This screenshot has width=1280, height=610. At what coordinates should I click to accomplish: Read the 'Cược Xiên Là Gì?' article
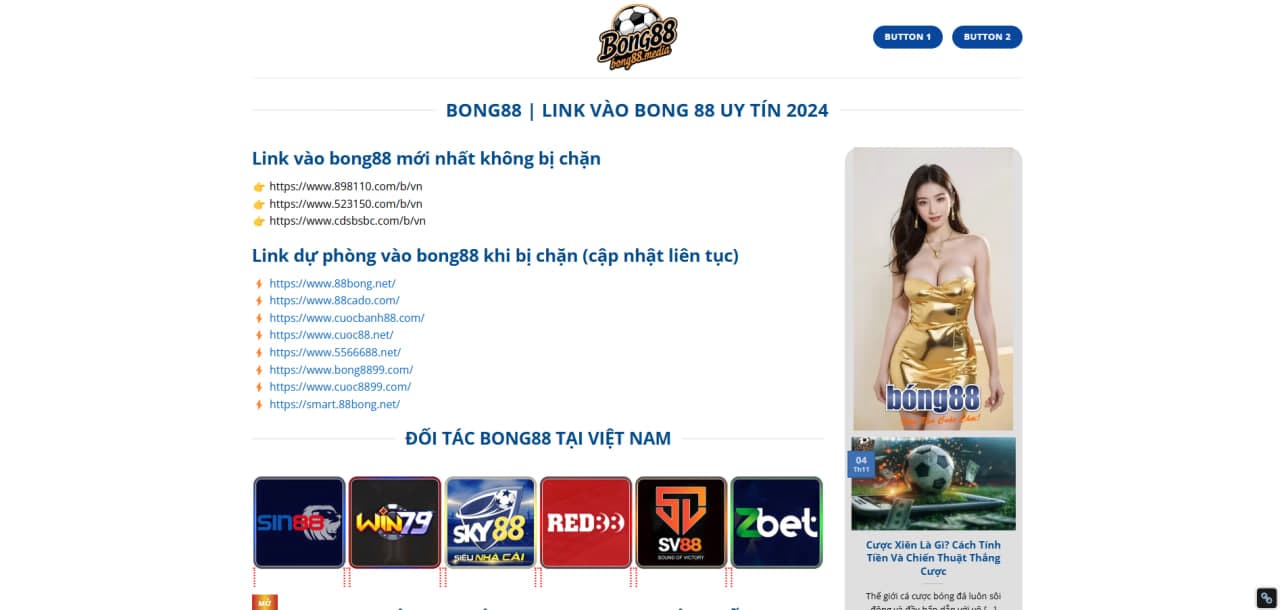tap(933, 558)
